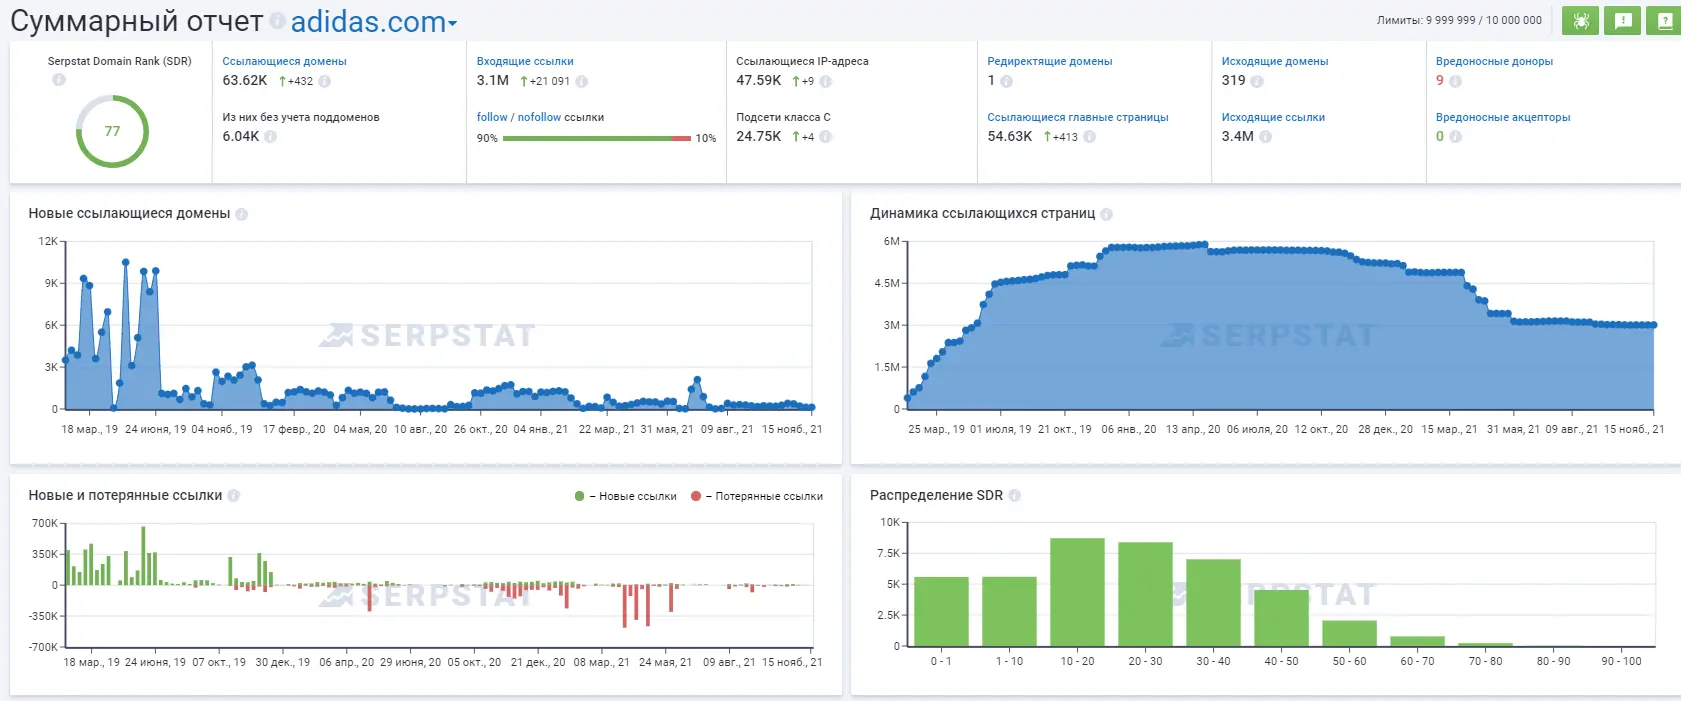Open the feedback exclamation speech bubble icon
The height and width of the screenshot is (701, 1681).
click(1622, 21)
